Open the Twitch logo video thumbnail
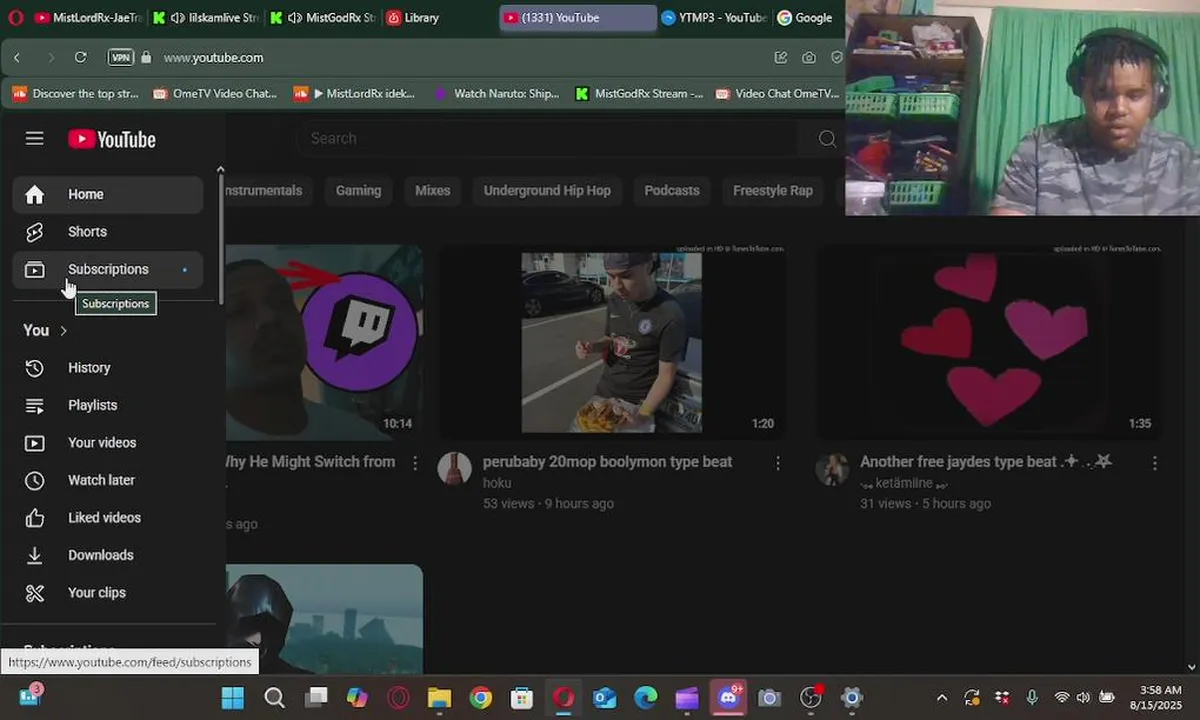 pos(324,342)
